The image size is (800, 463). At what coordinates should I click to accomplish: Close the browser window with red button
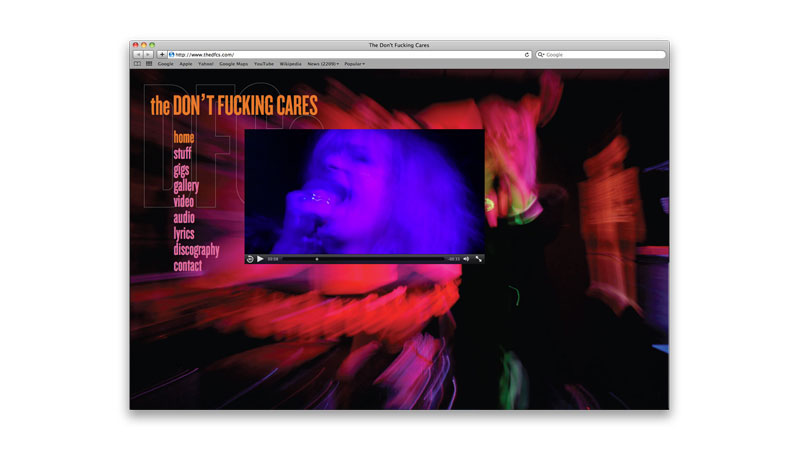click(x=136, y=45)
